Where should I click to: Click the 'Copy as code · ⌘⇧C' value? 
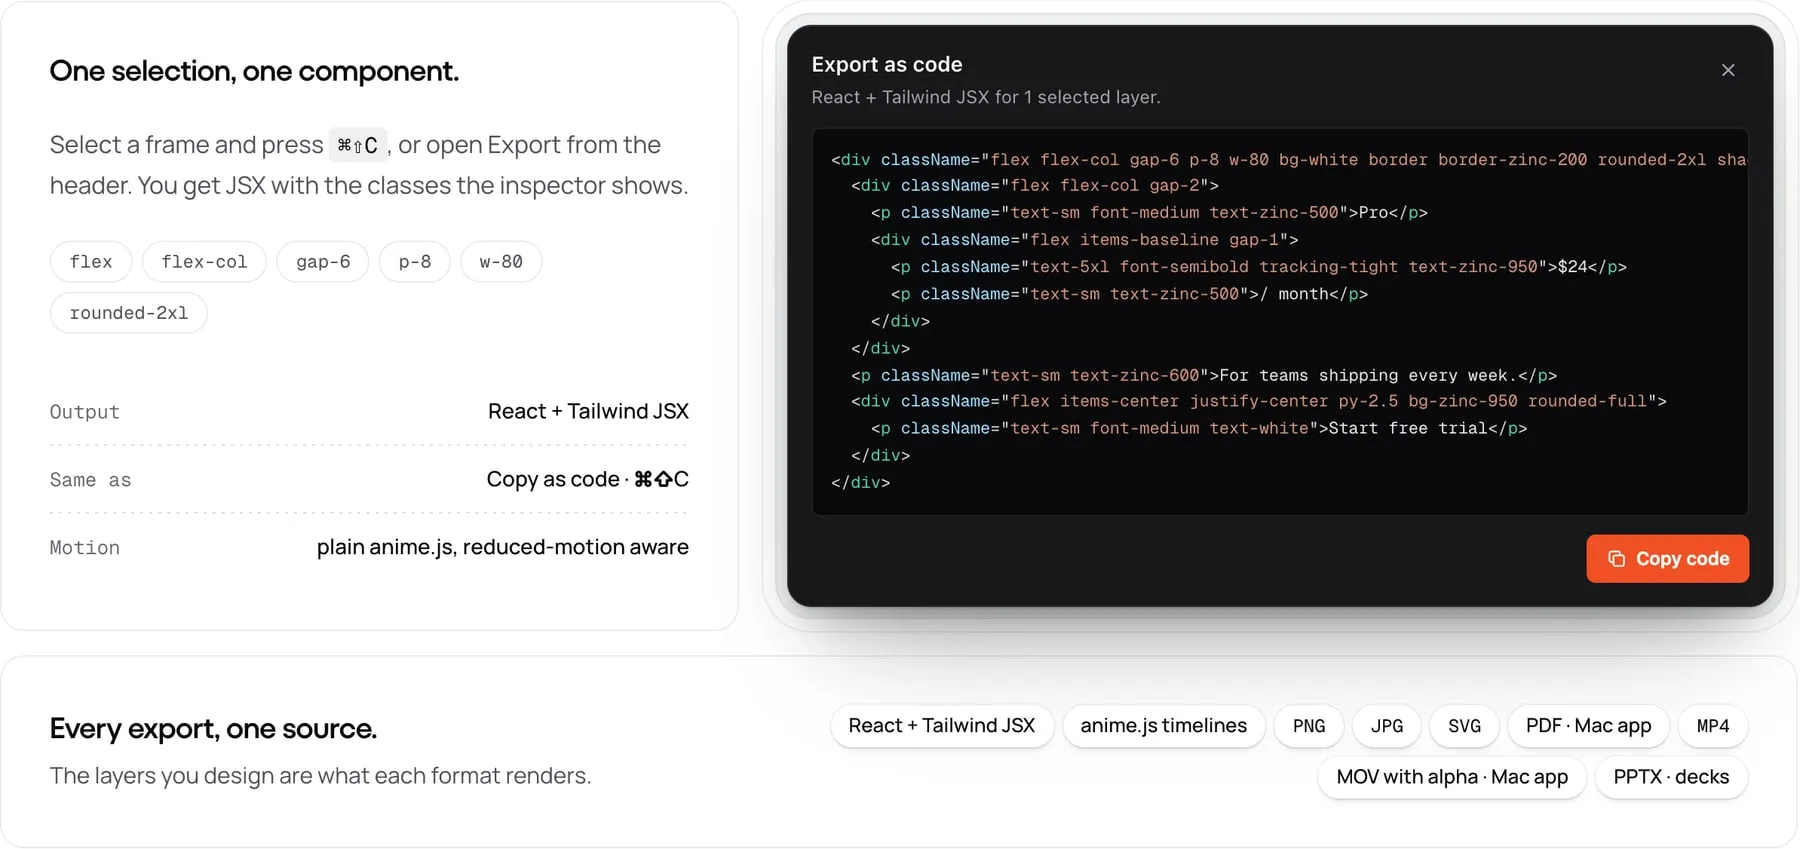tap(588, 479)
